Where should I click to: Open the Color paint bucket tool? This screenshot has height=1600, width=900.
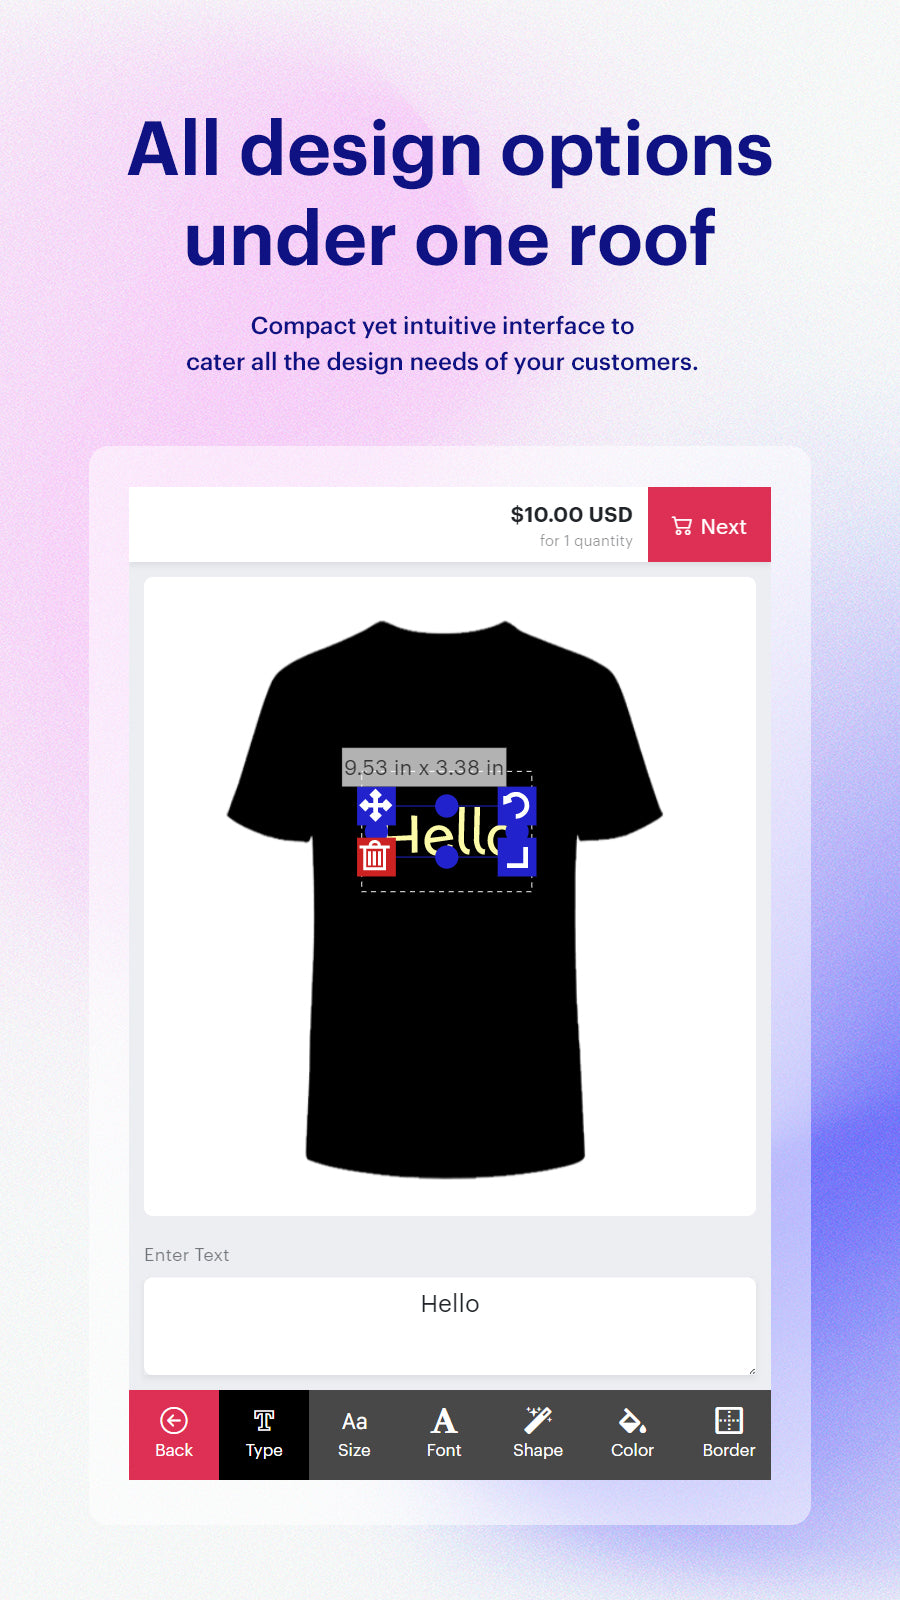pyautogui.click(x=632, y=1435)
